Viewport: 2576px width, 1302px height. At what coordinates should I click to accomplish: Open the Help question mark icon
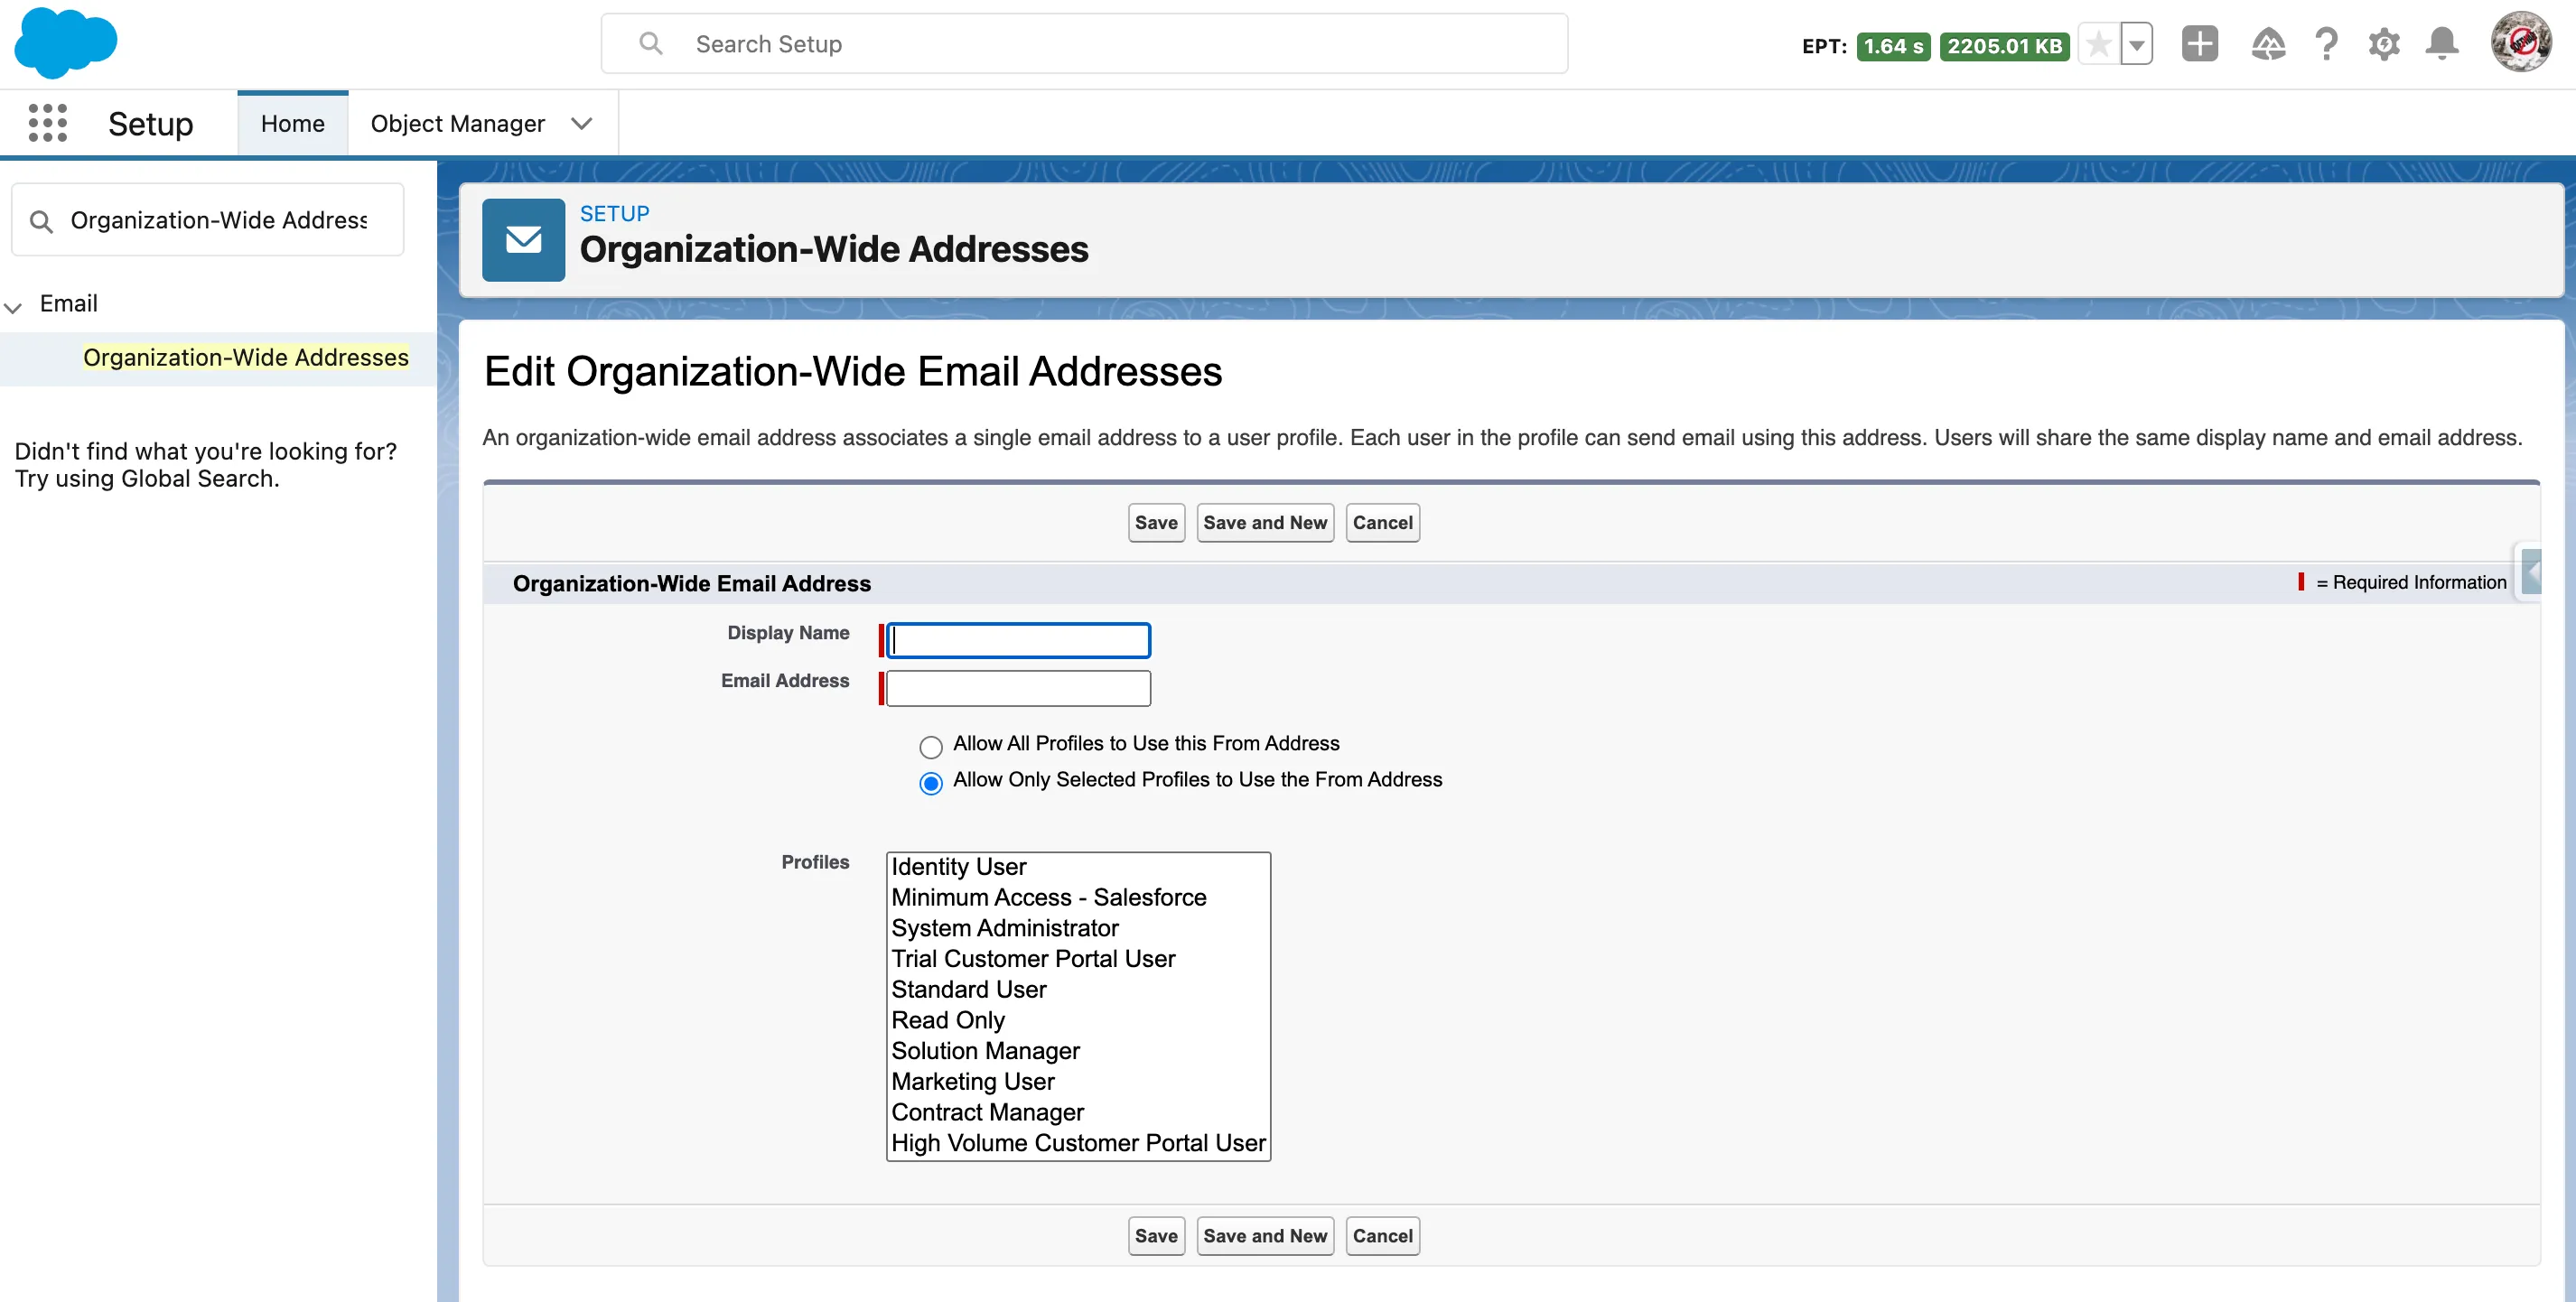point(2326,44)
